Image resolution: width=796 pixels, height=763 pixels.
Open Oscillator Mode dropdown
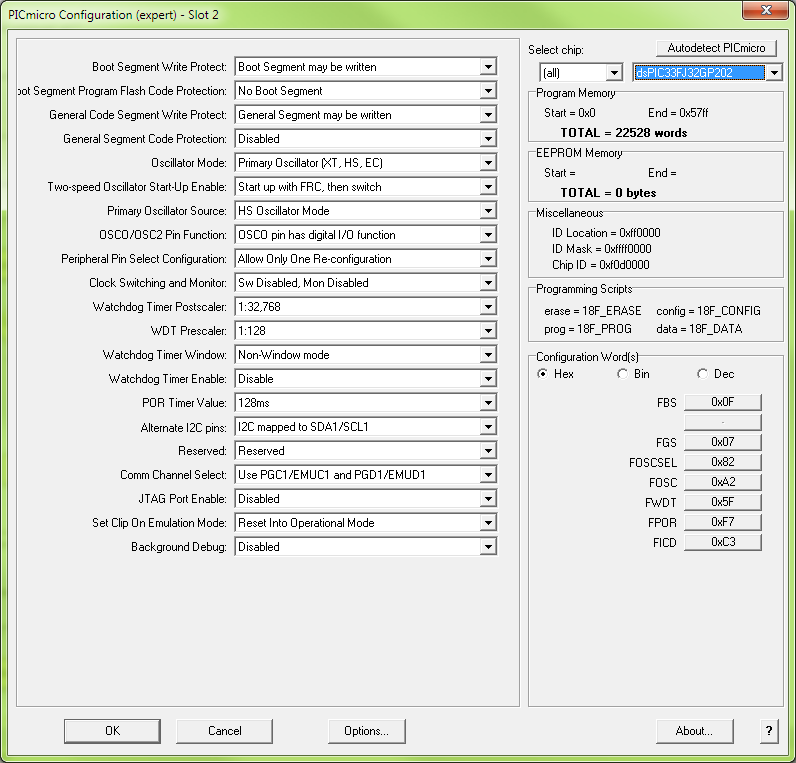tap(488, 163)
